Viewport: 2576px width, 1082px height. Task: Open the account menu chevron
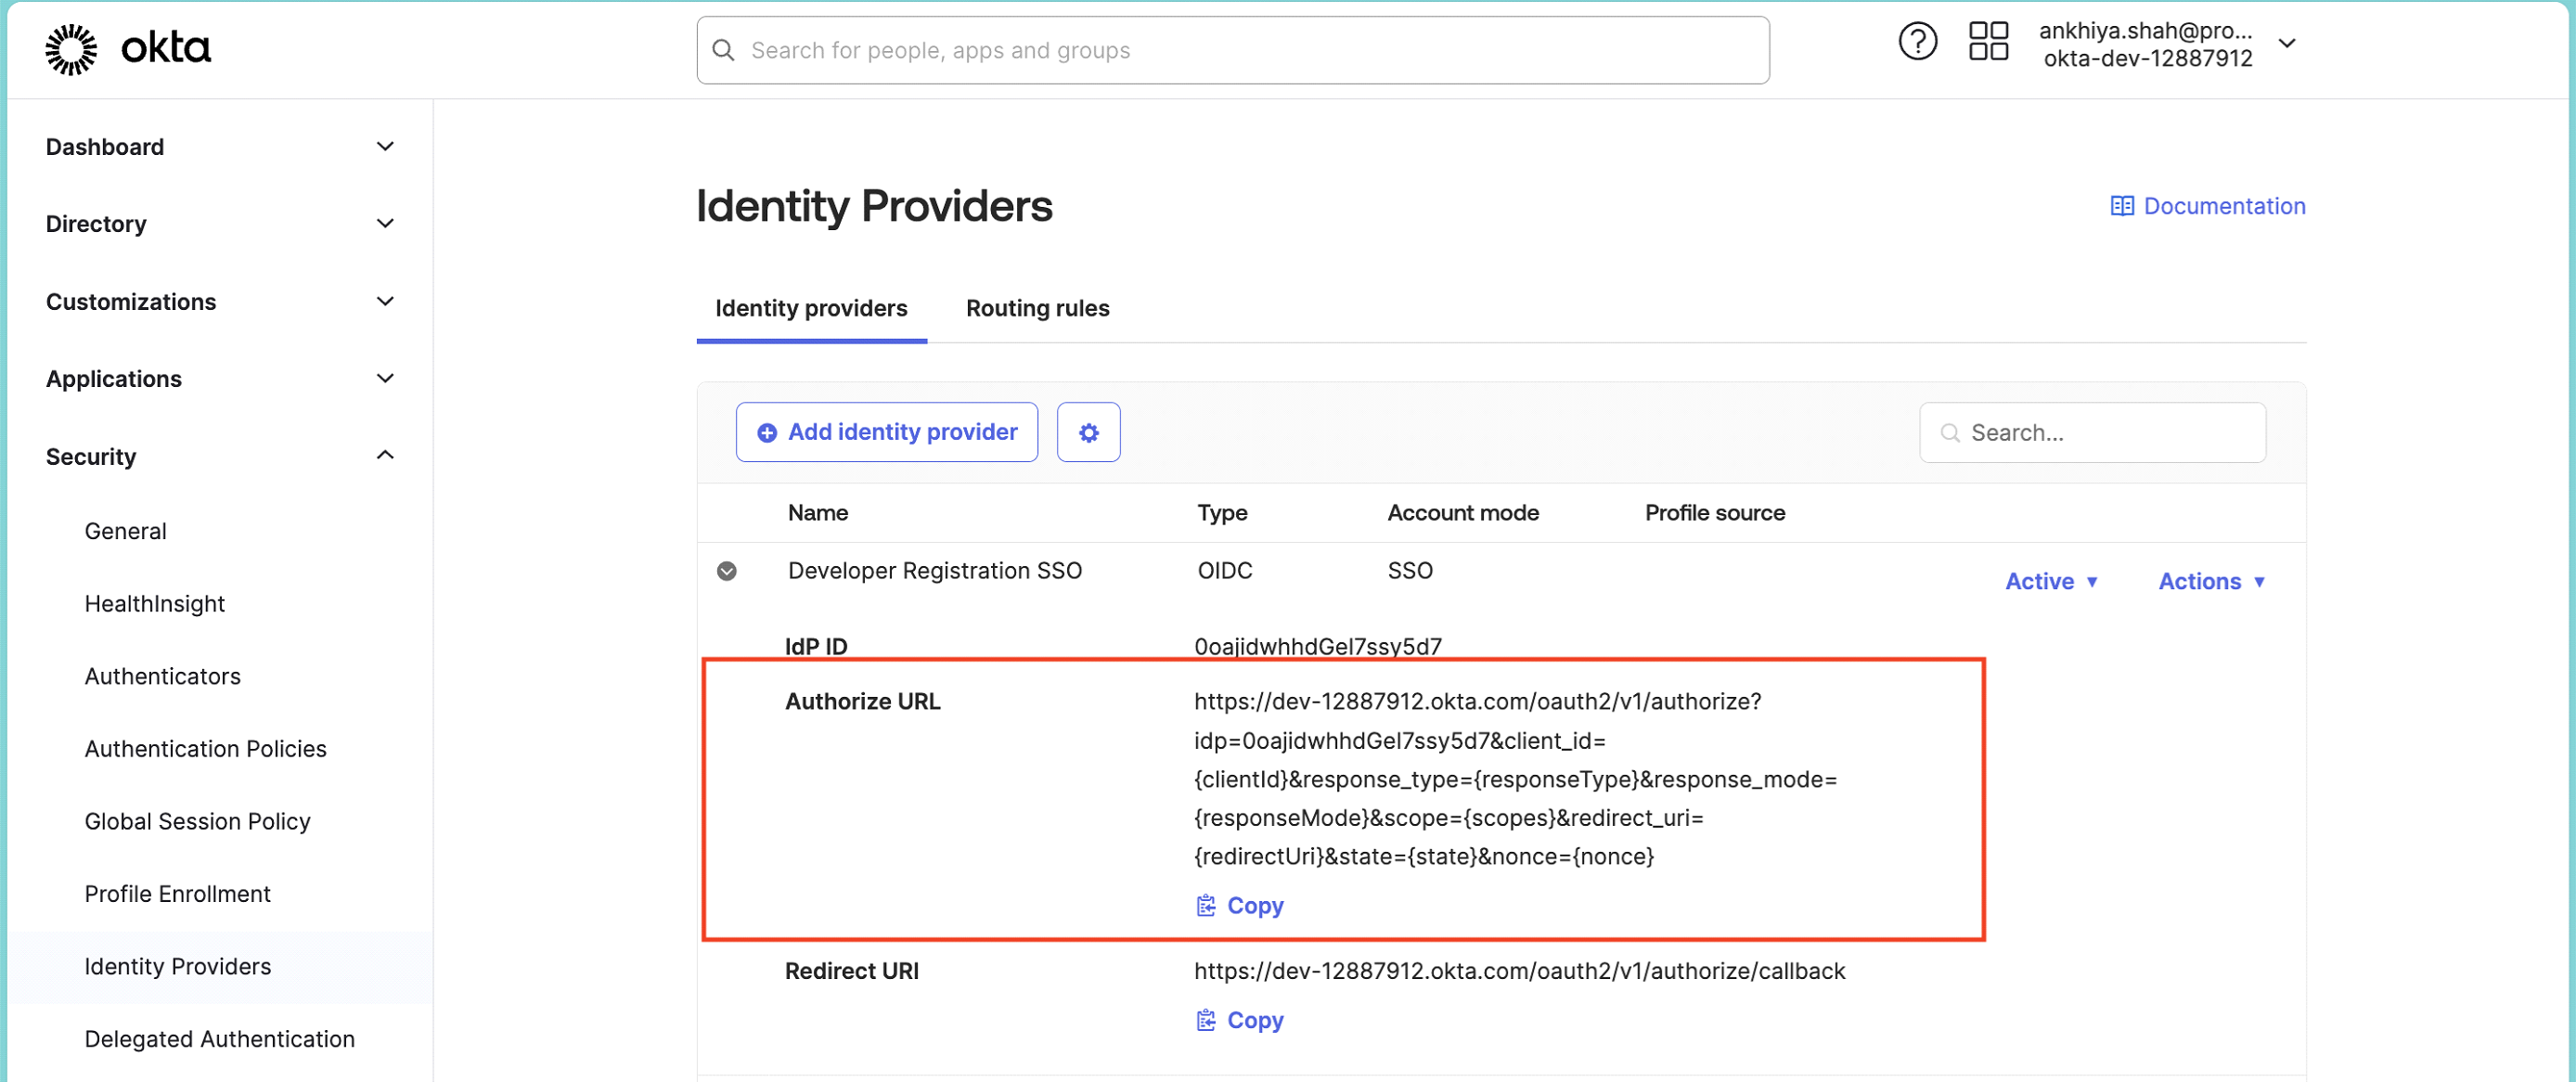[x=2289, y=43]
